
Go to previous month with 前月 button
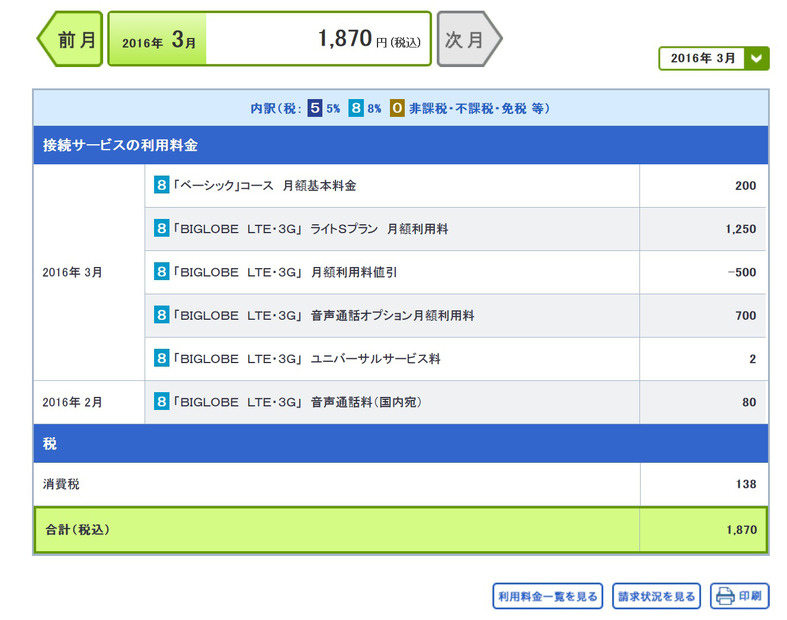[70, 39]
